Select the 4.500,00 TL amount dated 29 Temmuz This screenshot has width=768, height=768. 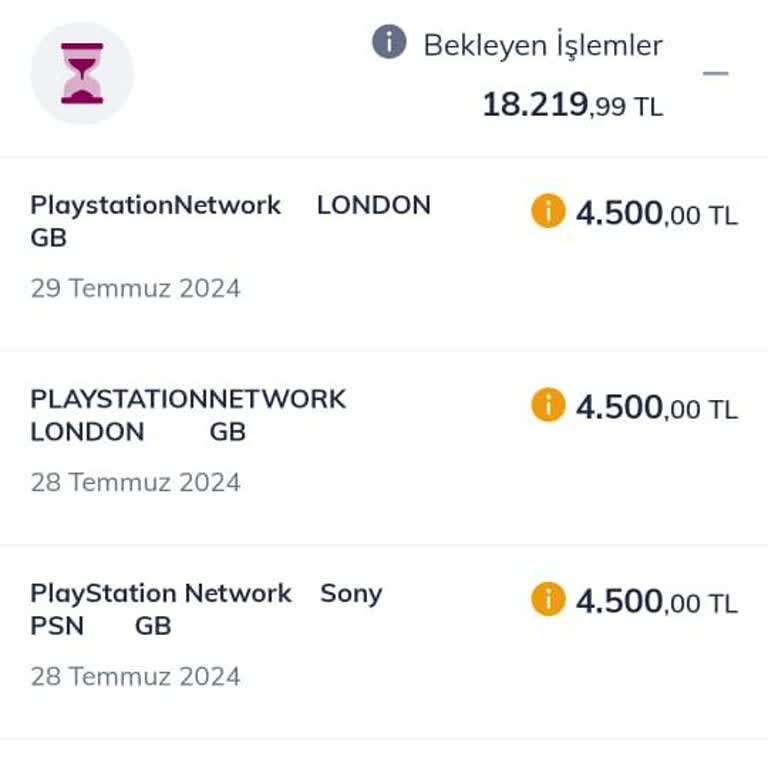click(x=656, y=213)
